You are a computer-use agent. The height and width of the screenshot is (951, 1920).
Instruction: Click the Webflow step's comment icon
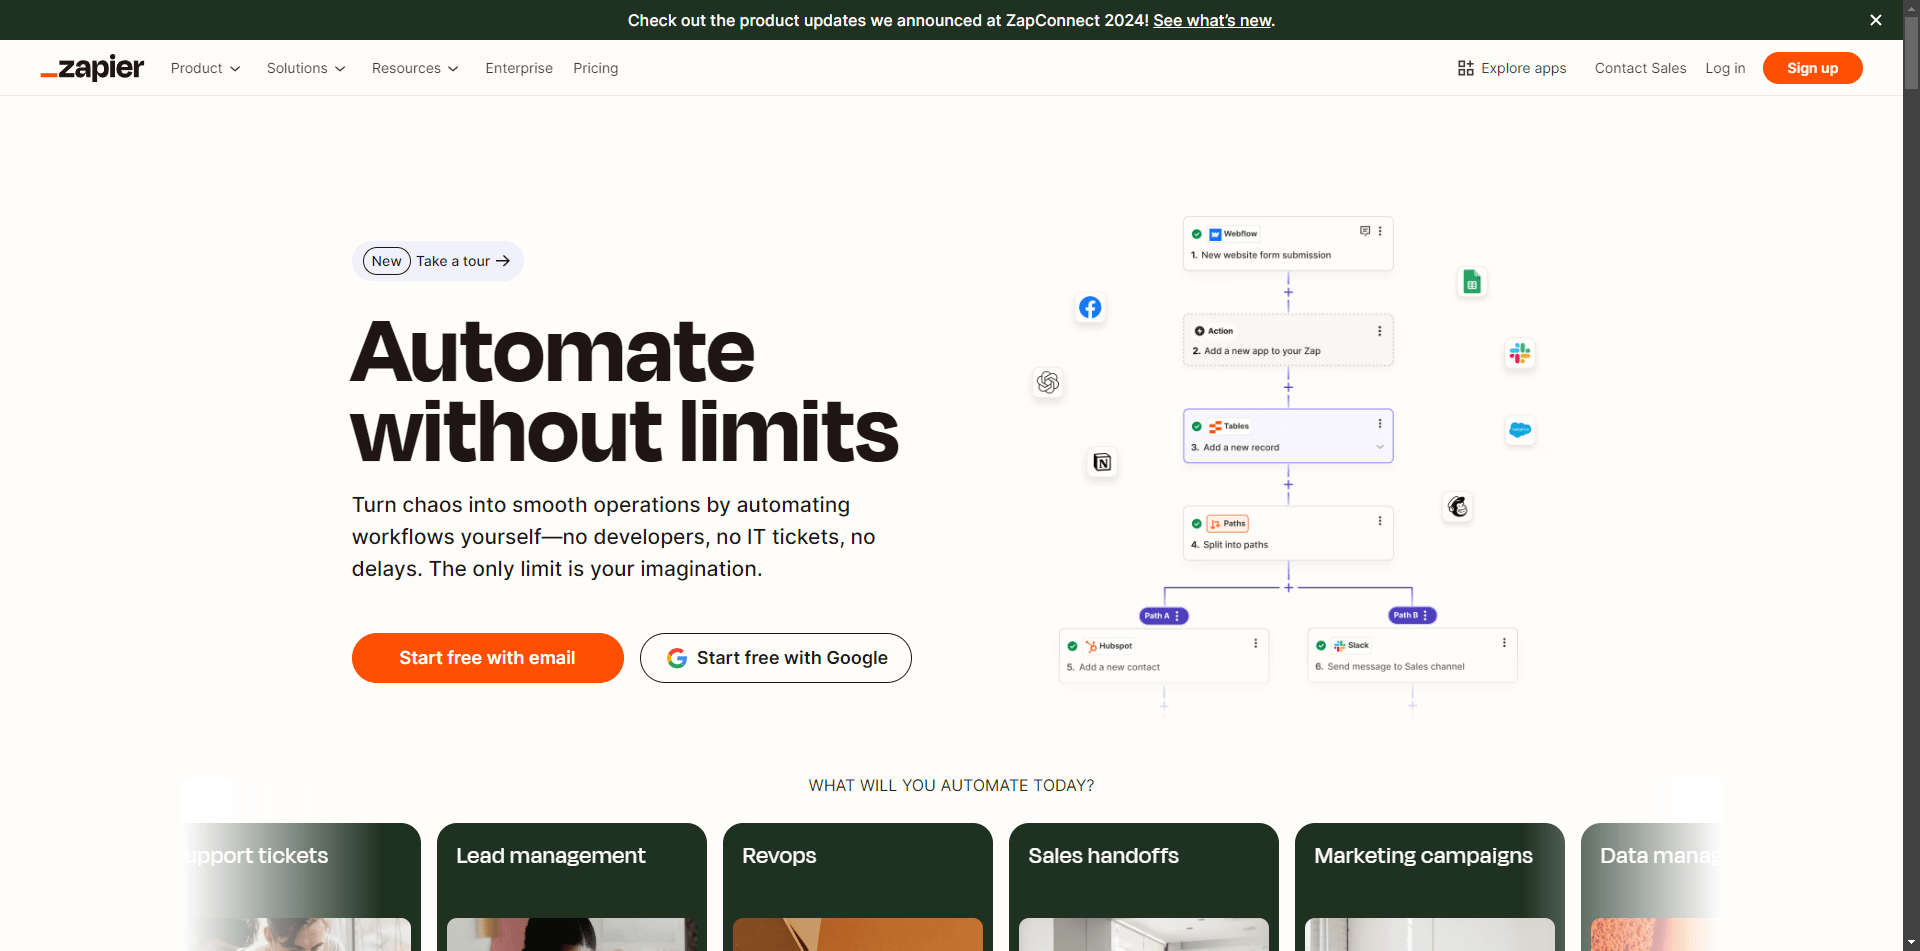(x=1365, y=231)
